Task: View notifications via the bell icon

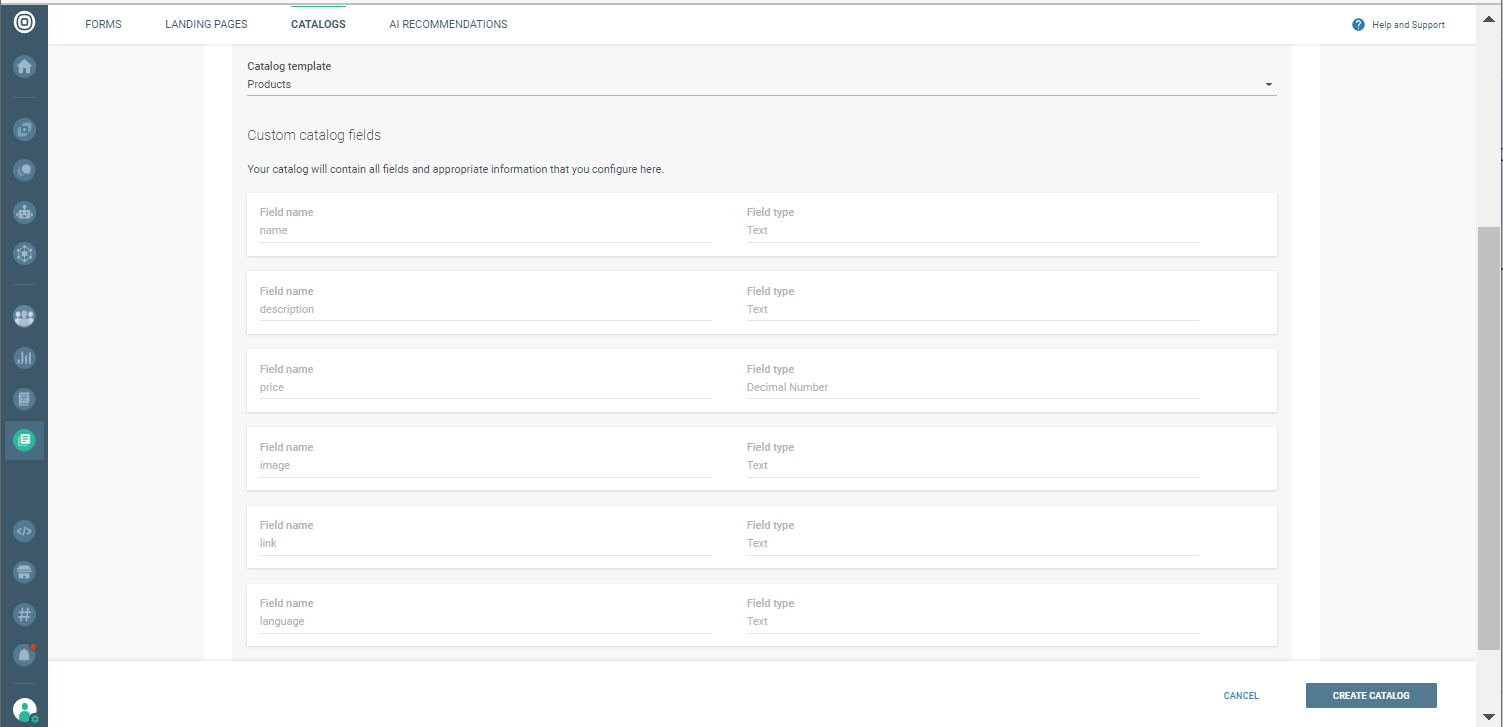Action: pyautogui.click(x=23, y=655)
